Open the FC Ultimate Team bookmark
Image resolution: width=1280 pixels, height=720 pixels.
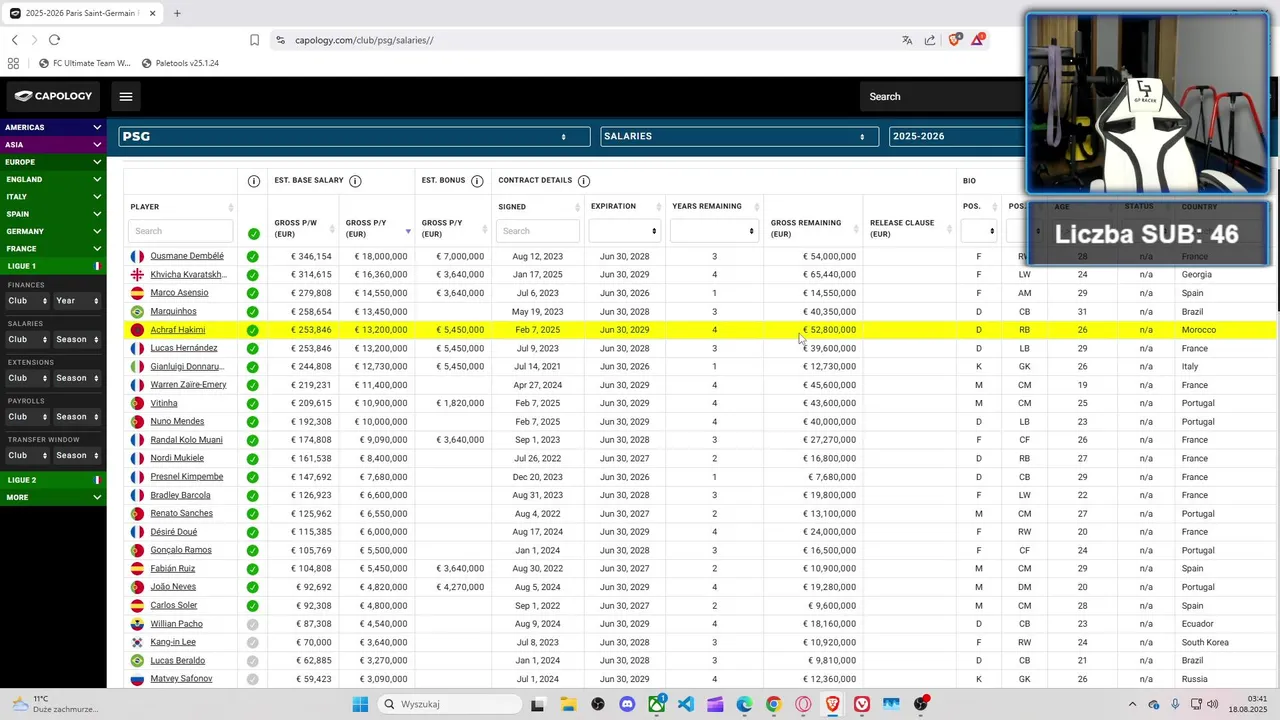pyautogui.click(x=85, y=63)
